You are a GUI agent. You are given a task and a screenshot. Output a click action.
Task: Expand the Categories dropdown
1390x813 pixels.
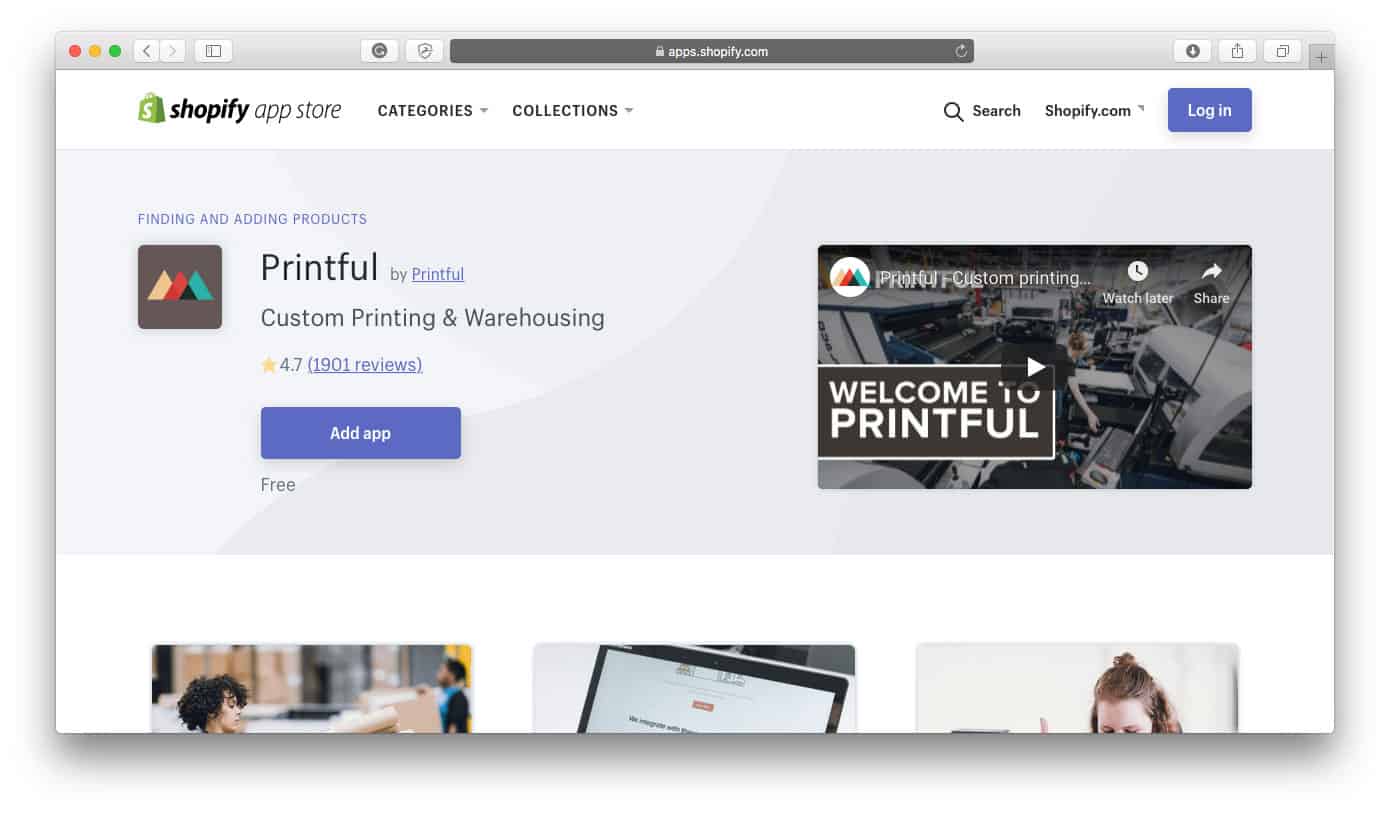433,111
